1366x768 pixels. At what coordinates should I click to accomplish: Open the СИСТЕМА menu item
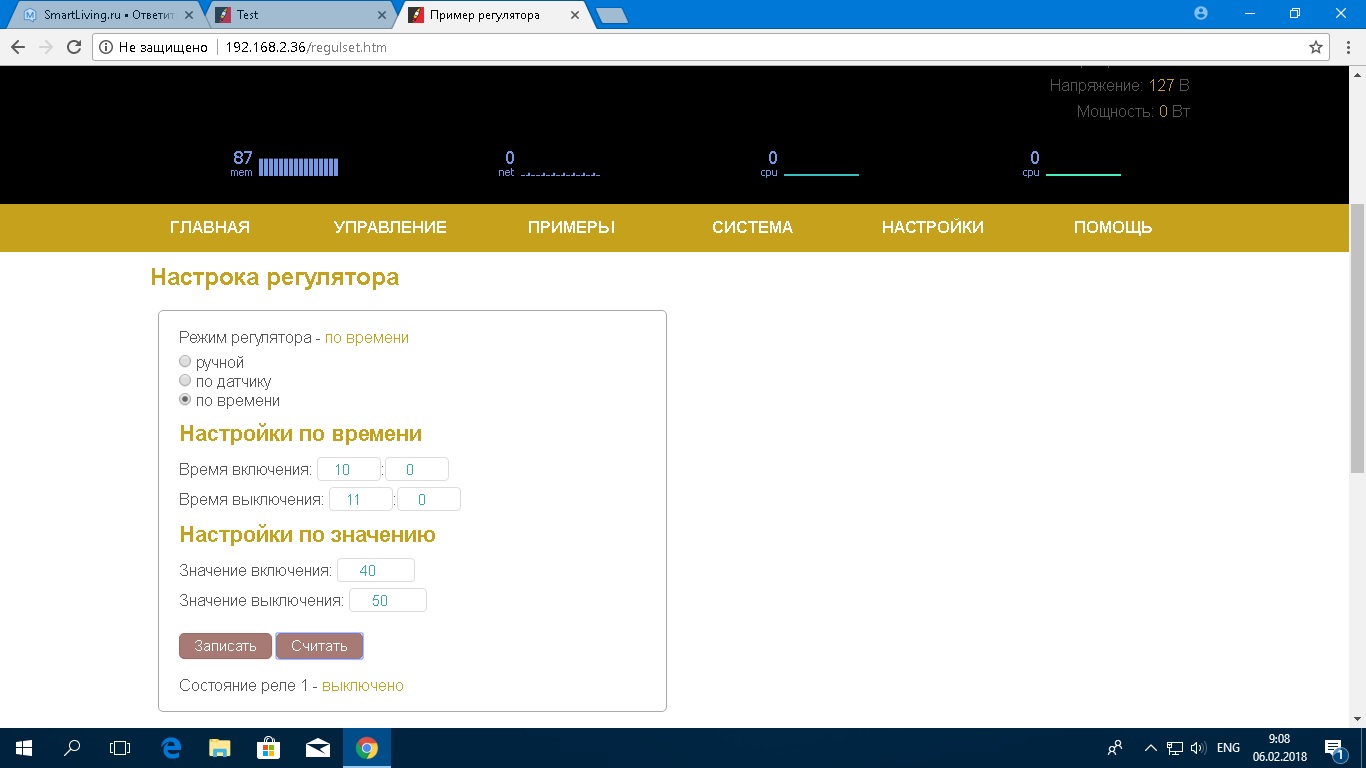753,228
